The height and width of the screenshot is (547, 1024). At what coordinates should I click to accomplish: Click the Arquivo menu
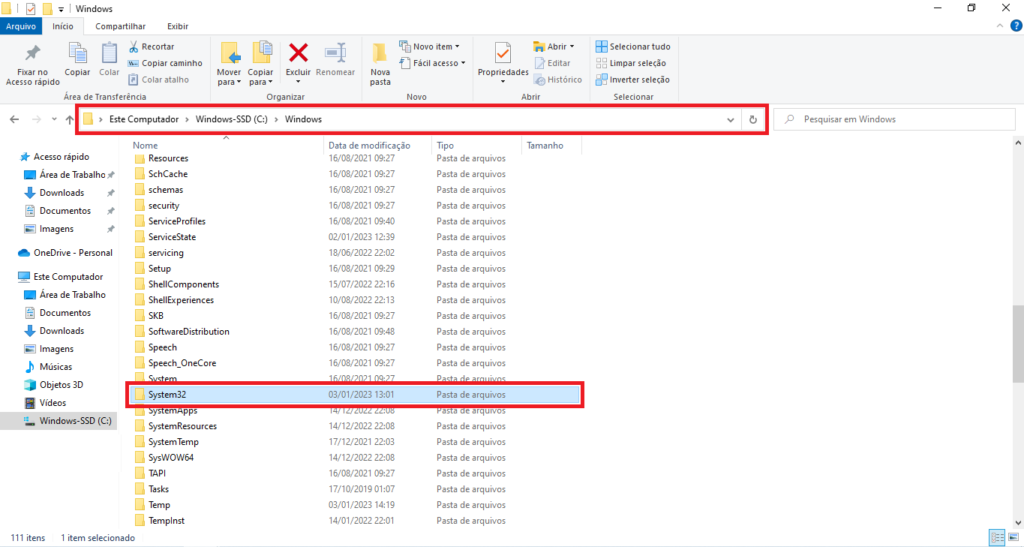click(22, 26)
